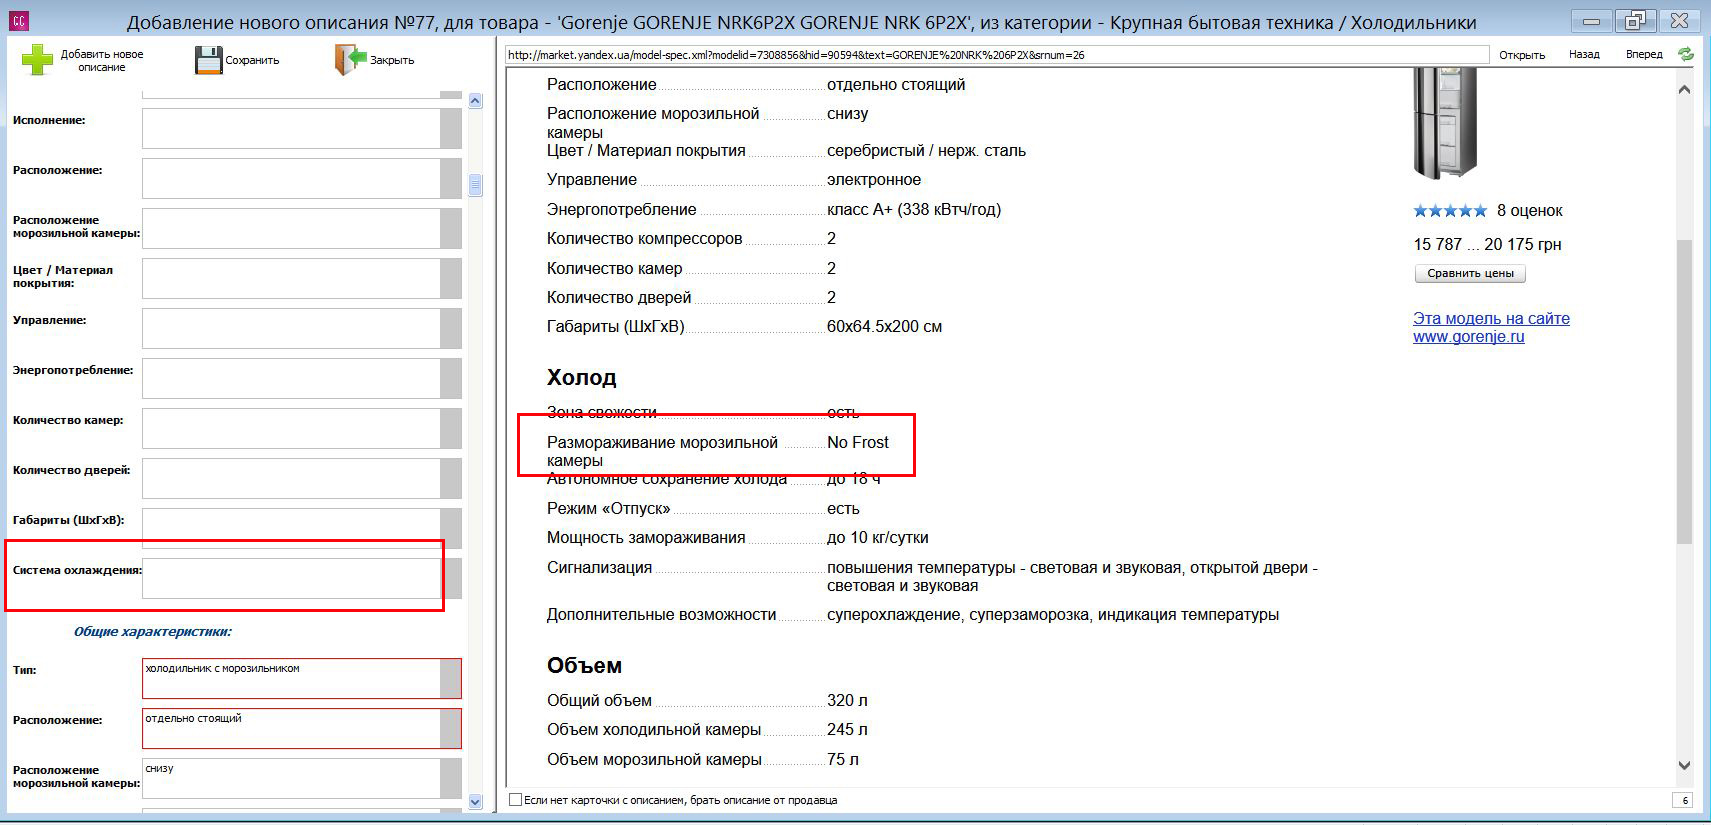Click the left panel scrollbar thumb
The image size is (1711, 825).
point(475,185)
